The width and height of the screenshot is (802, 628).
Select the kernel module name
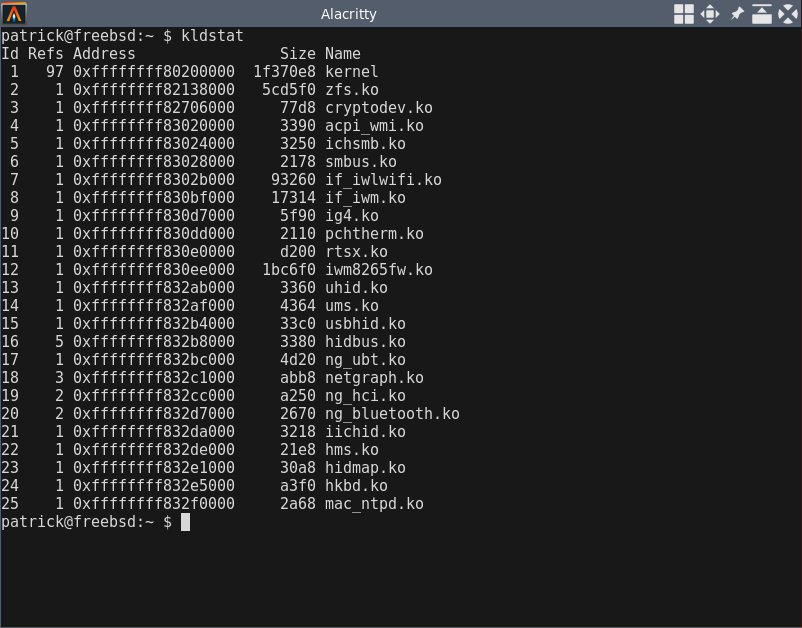pyautogui.click(x=352, y=72)
